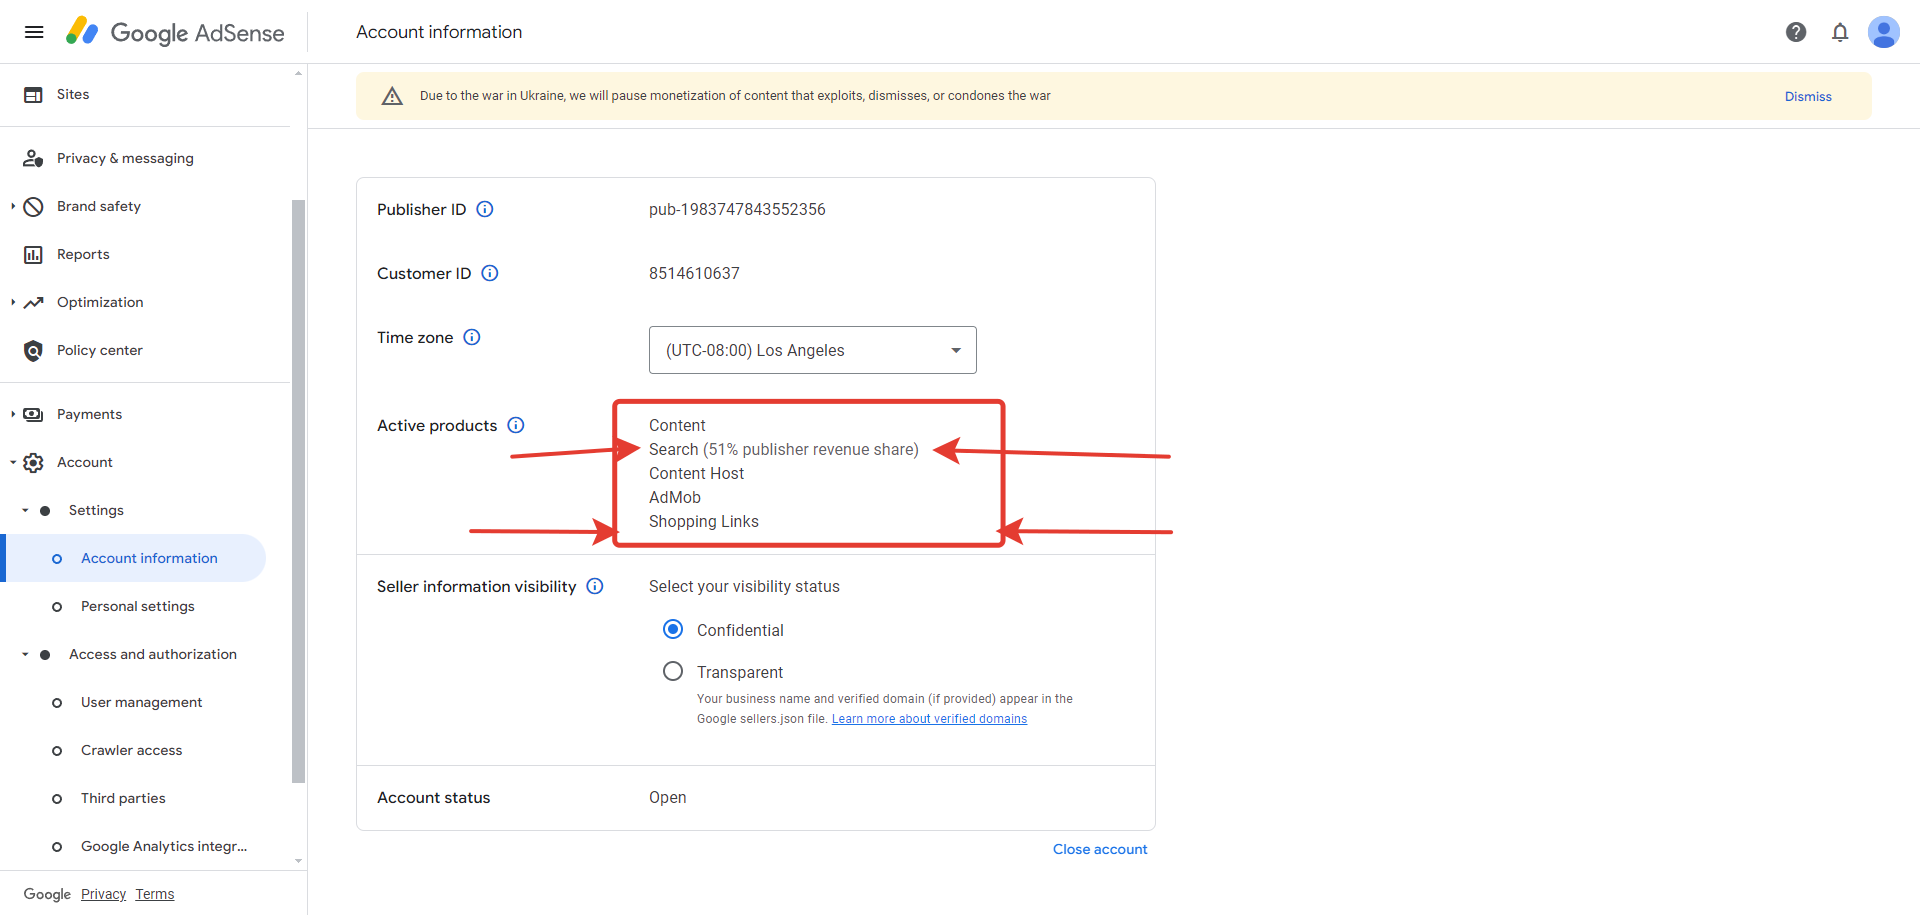Click the Google footer link
Viewport: 1920px width, 915px height.
click(x=47, y=894)
